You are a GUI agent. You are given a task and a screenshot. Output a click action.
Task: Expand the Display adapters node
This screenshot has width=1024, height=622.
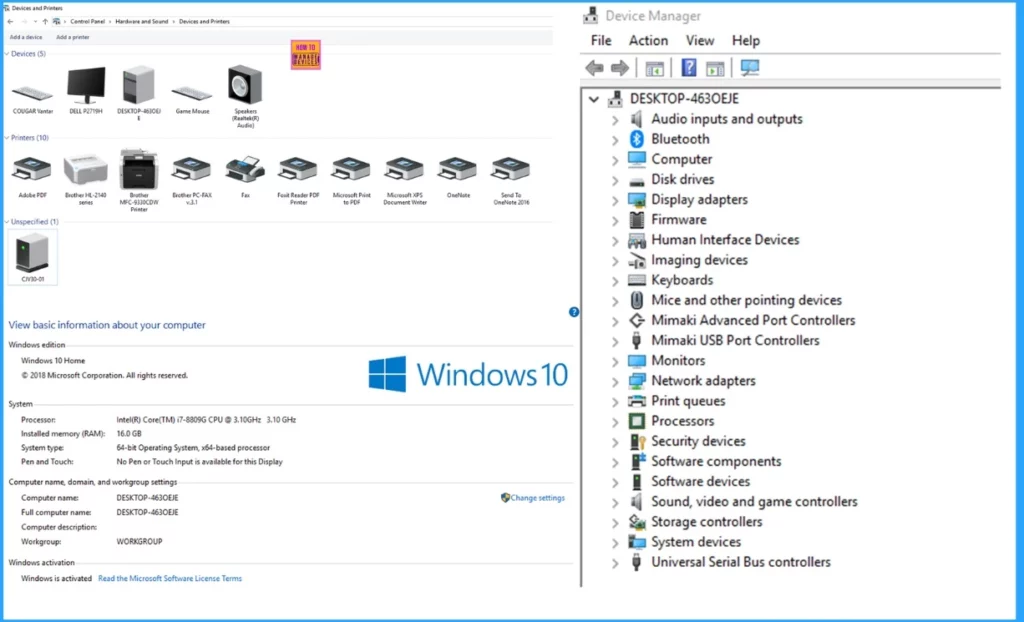pyautogui.click(x=615, y=201)
